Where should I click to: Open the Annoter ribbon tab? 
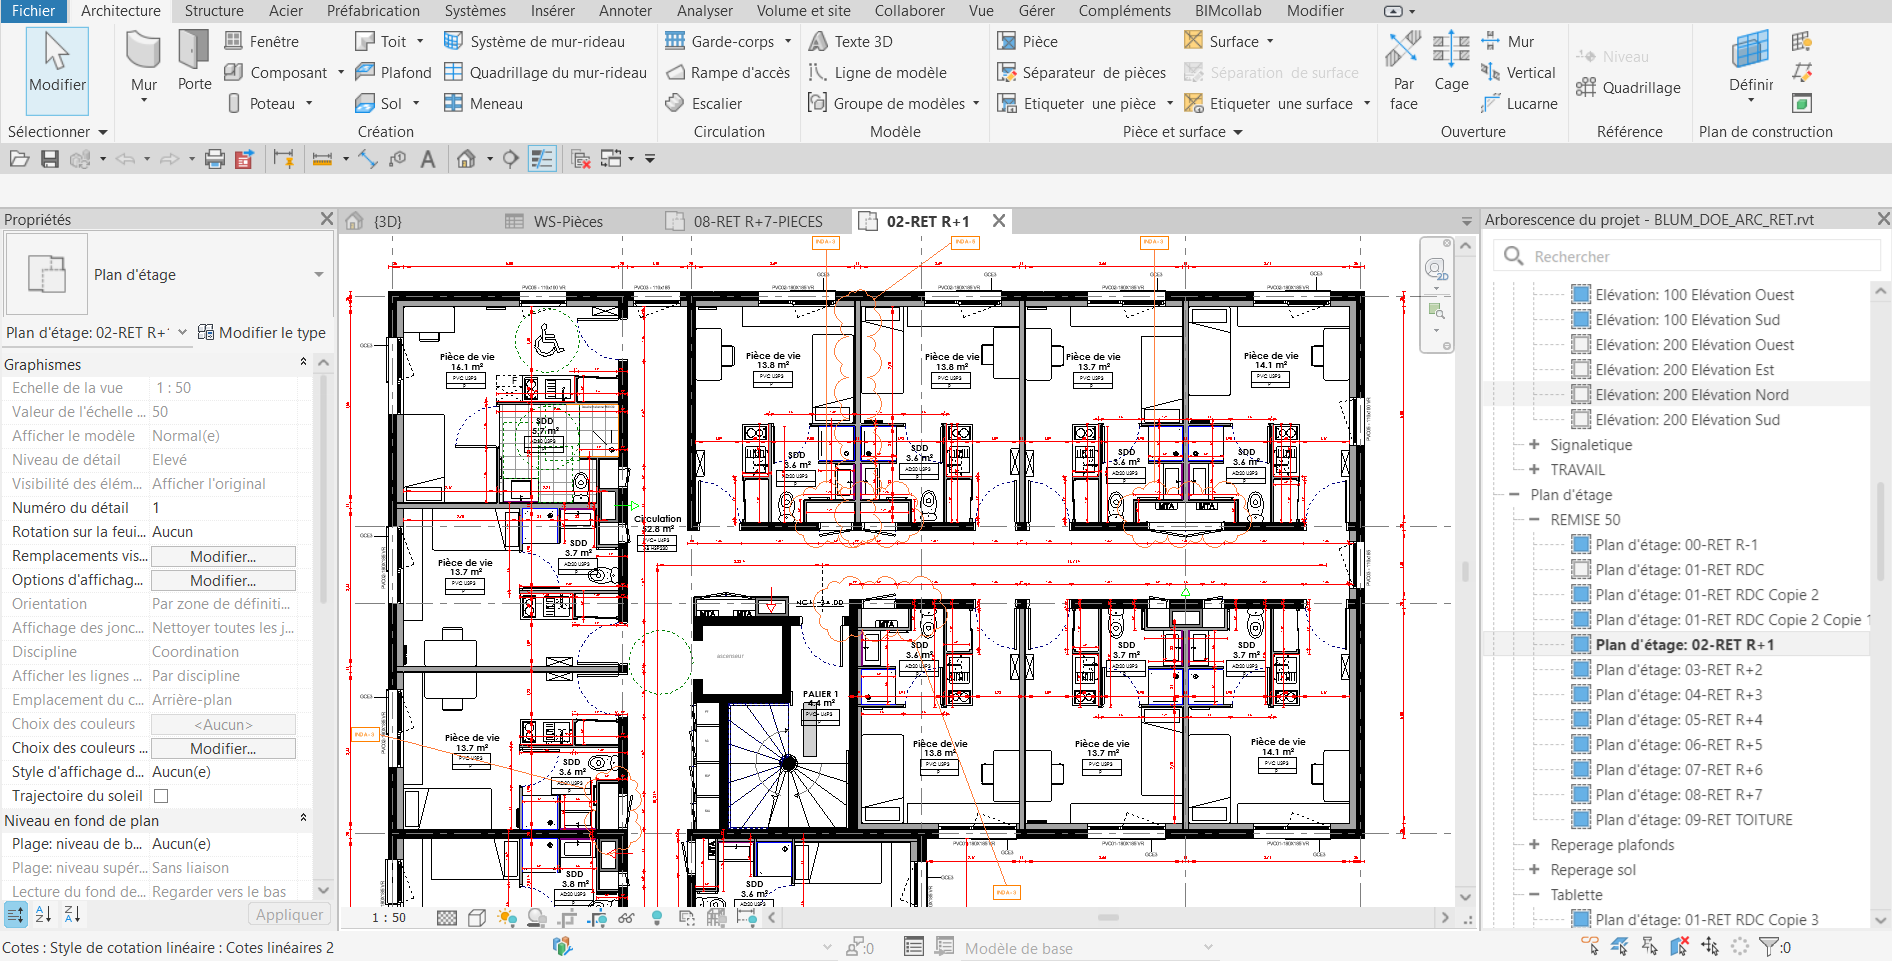[625, 11]
